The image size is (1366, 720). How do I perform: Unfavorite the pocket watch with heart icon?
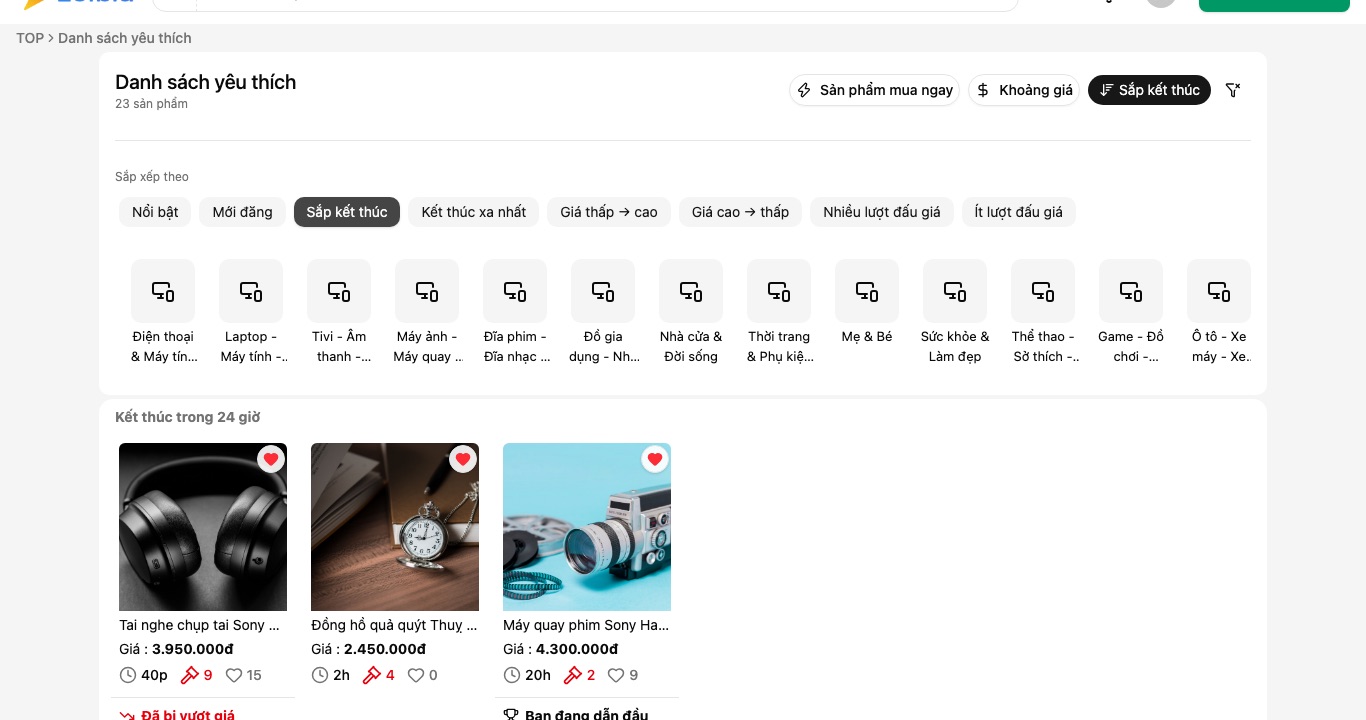pyautogui.click(x=463, y=459)
